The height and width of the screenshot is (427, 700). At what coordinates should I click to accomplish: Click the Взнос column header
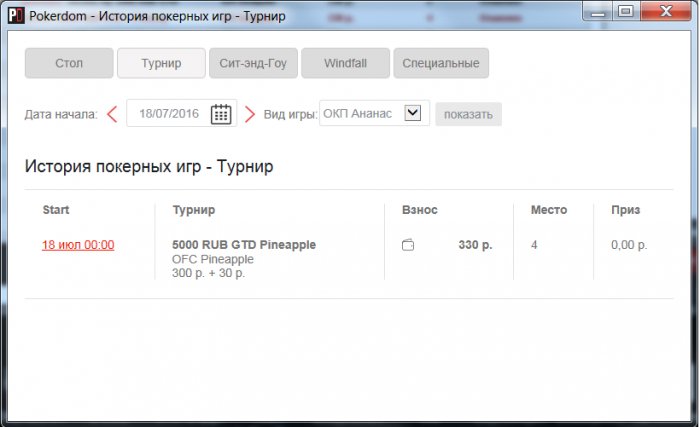[420, 210]
